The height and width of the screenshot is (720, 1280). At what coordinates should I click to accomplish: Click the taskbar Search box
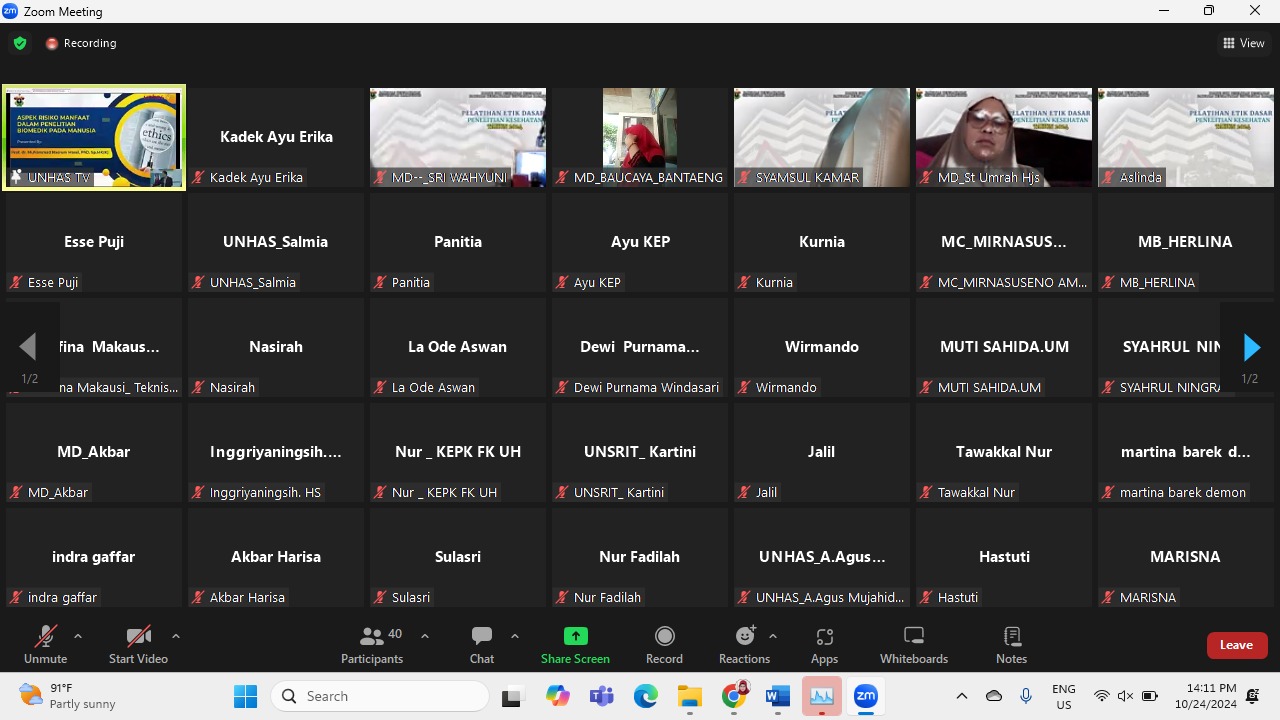point(380,696)
